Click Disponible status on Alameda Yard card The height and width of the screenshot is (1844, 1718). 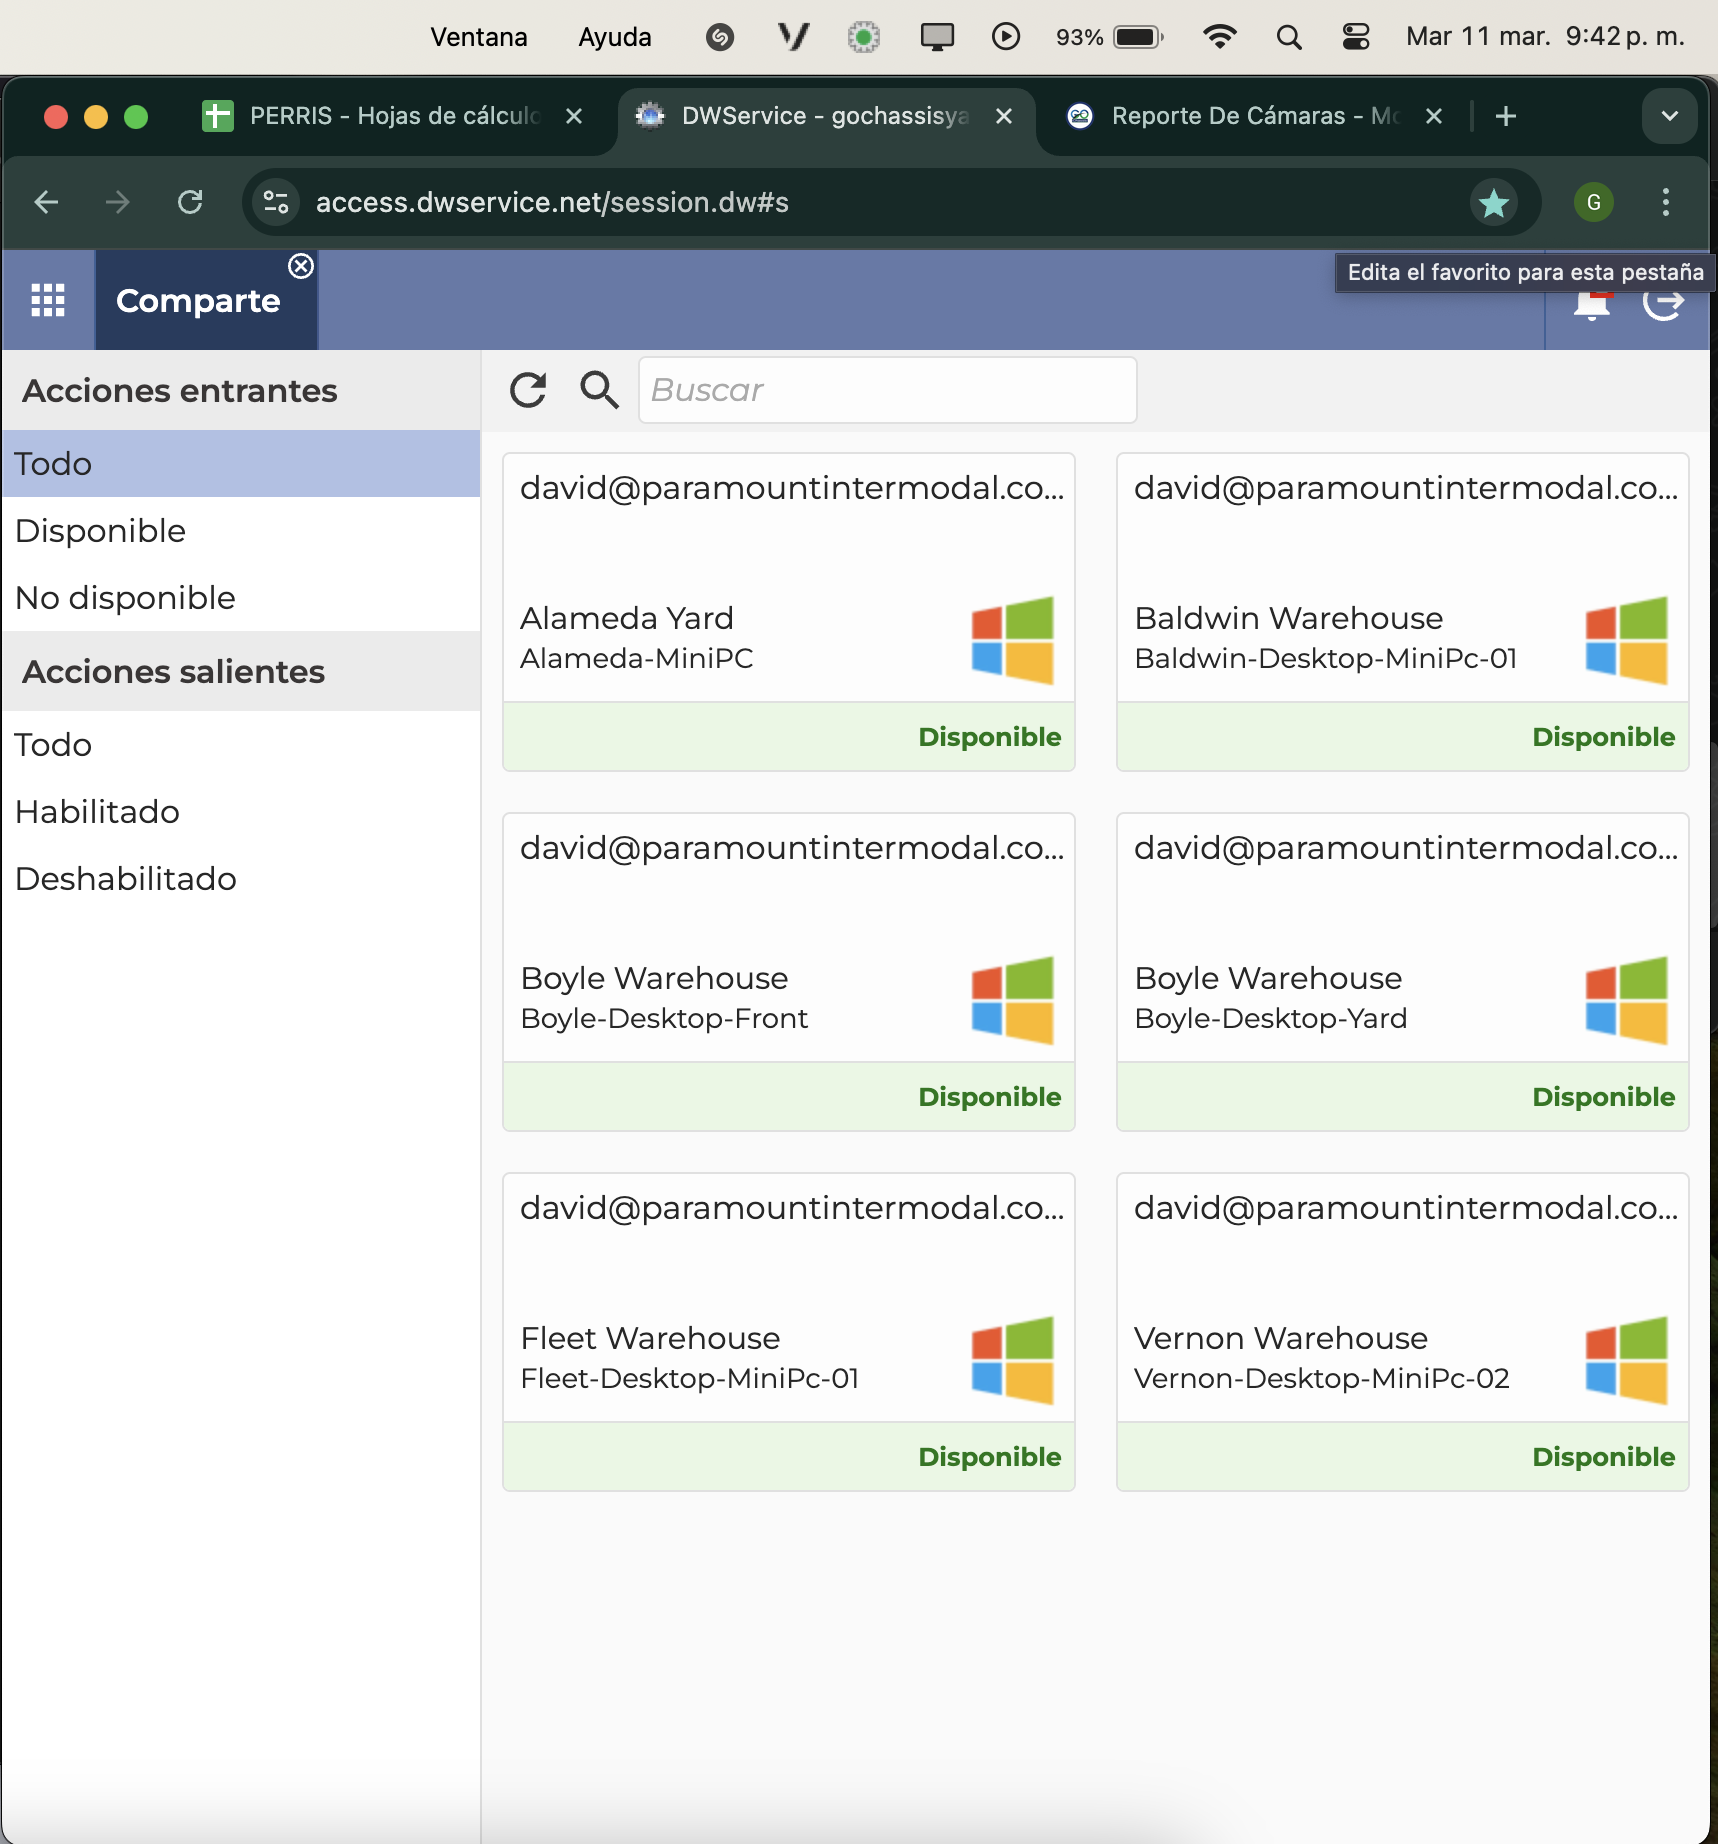click(990, 737)
